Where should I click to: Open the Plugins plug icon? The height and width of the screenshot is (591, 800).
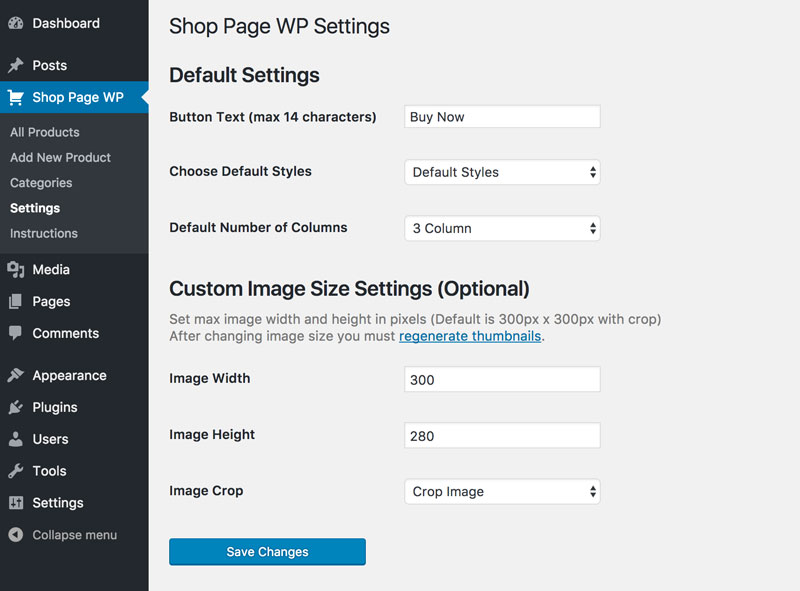click(16, 407)
